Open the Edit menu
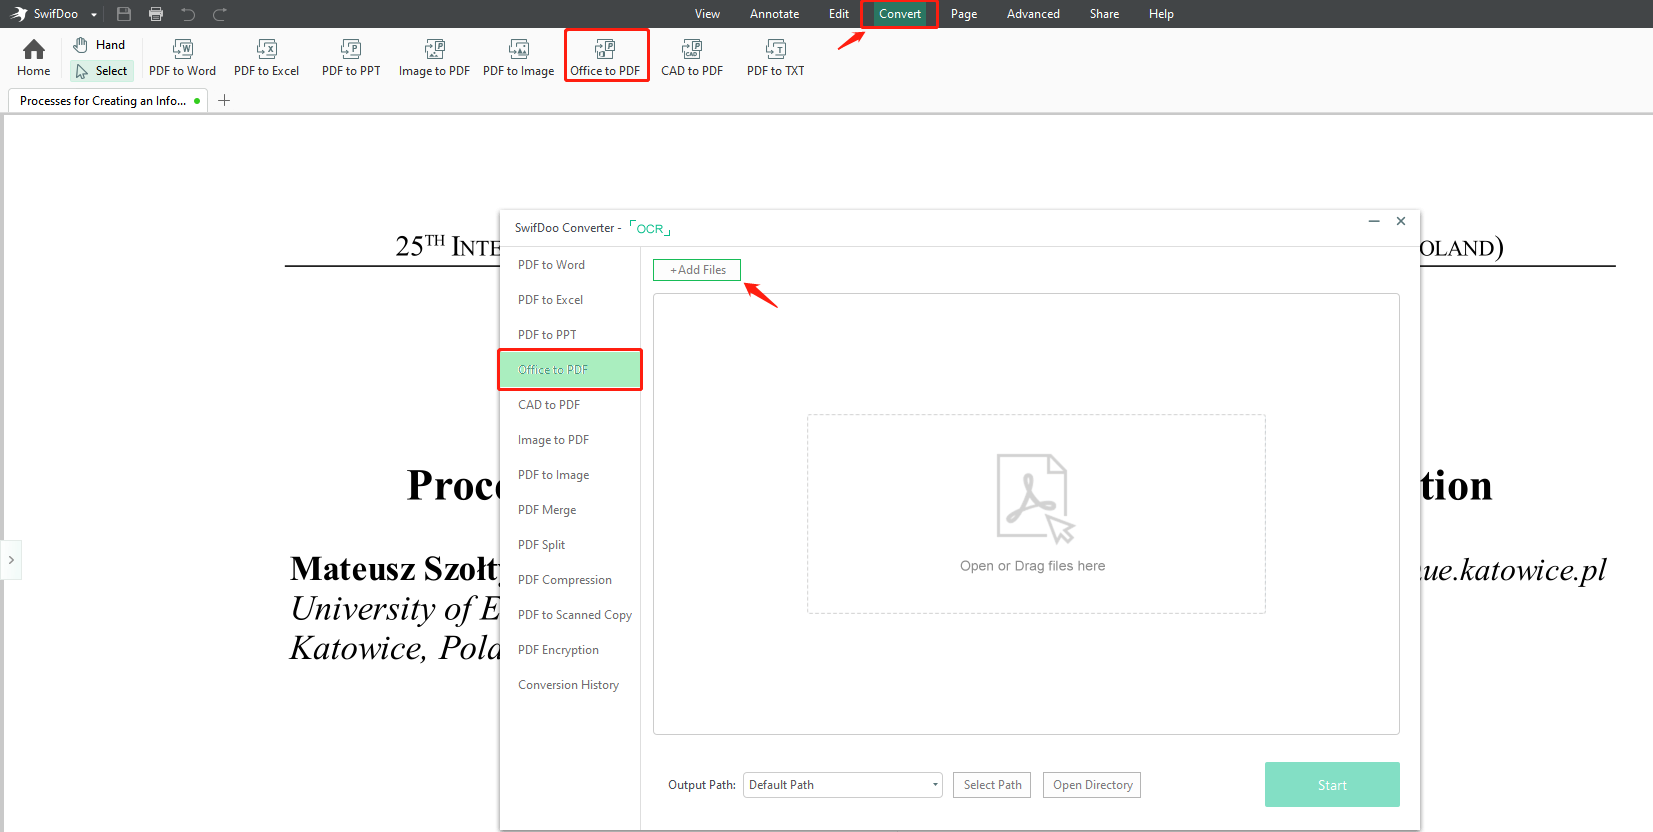1653x832 pixels. [838, 14]
